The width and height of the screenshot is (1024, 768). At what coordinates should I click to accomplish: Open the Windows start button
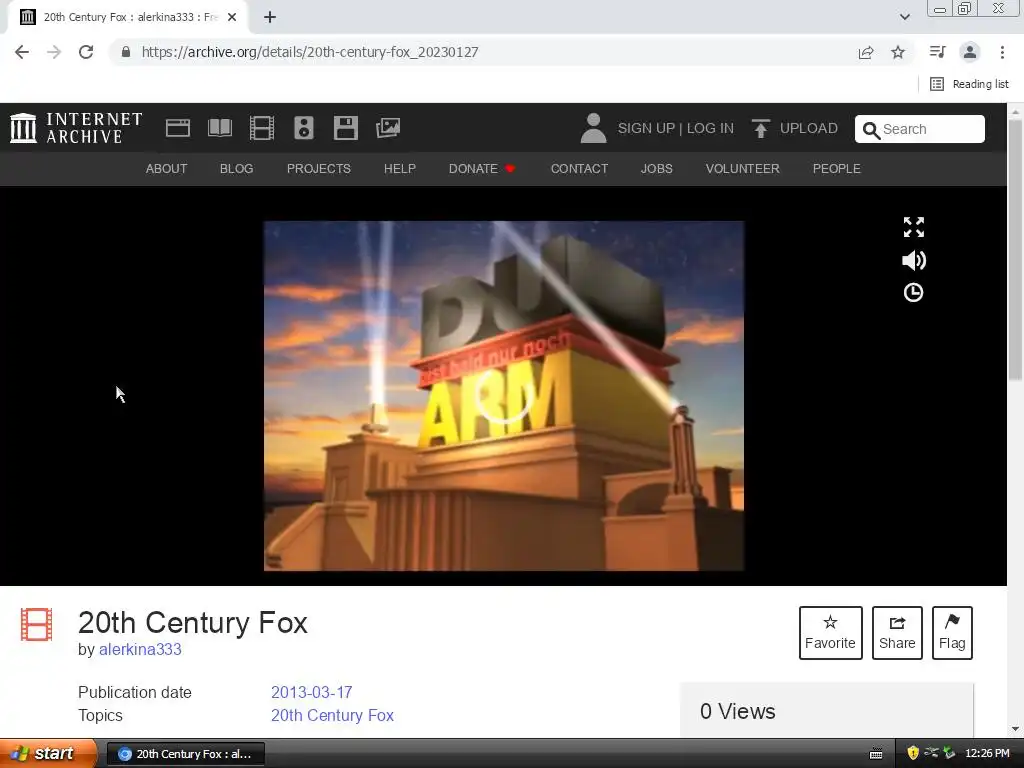(48, 754)
